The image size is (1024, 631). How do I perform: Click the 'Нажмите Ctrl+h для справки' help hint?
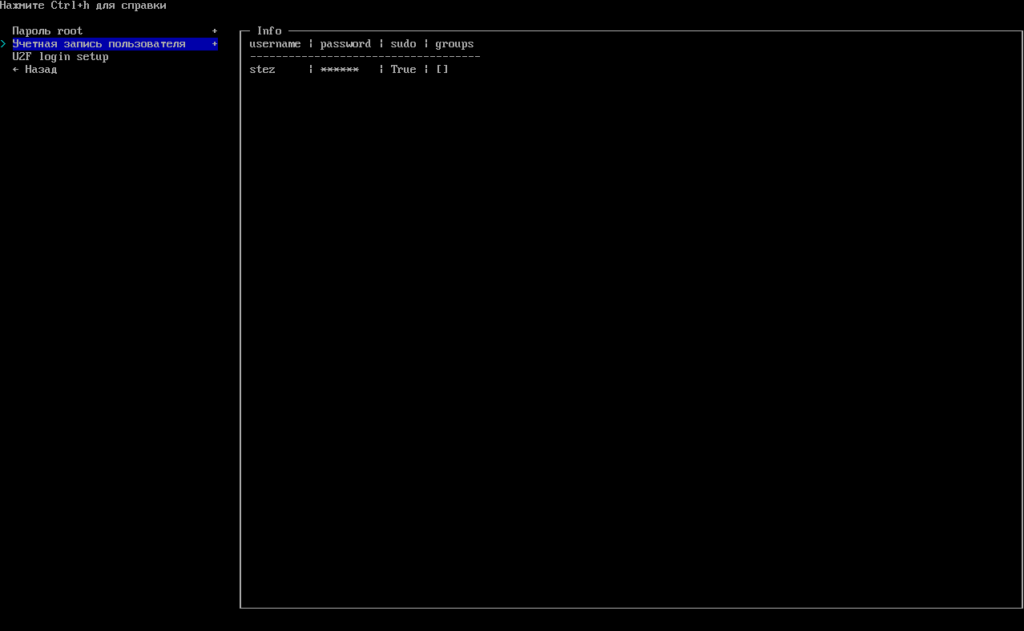point(83,6)
